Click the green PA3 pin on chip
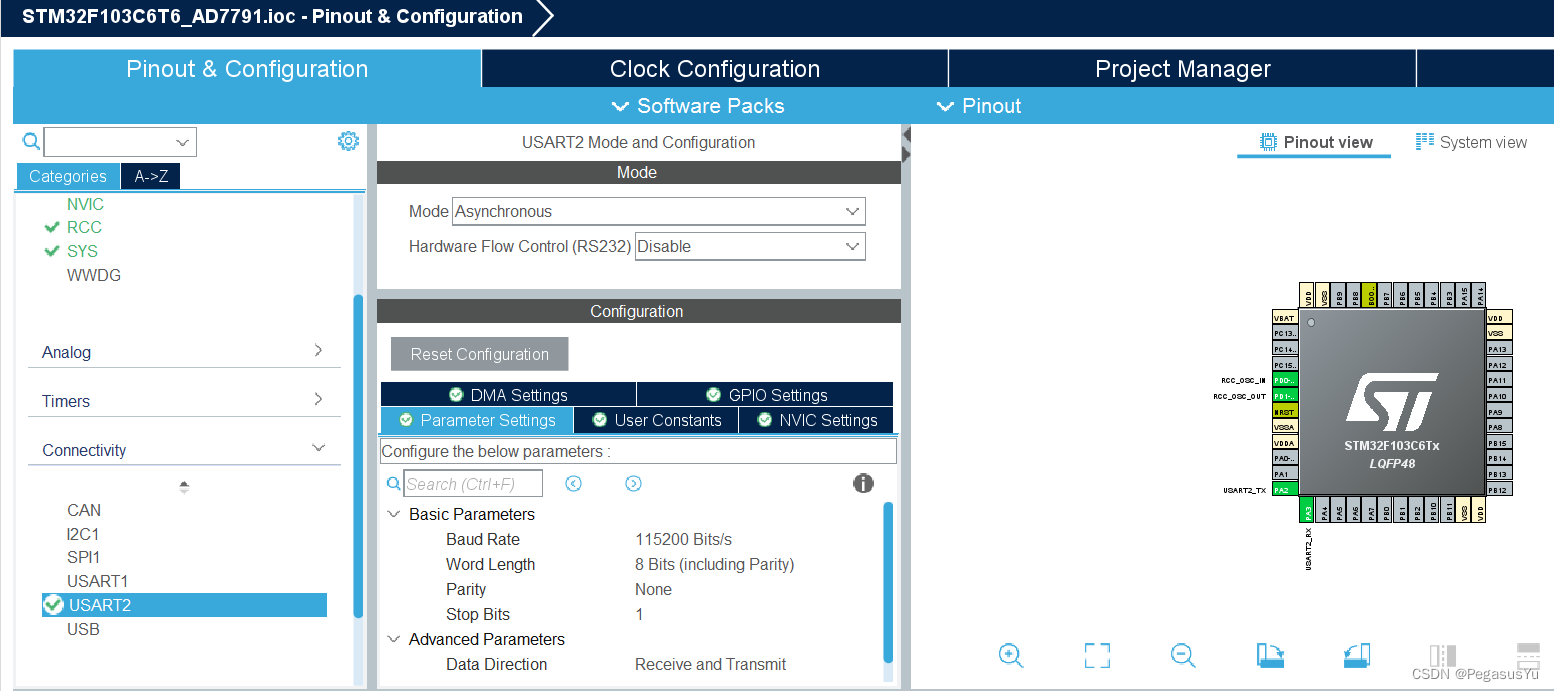The image size is (1554, 691). (1307, 511)
